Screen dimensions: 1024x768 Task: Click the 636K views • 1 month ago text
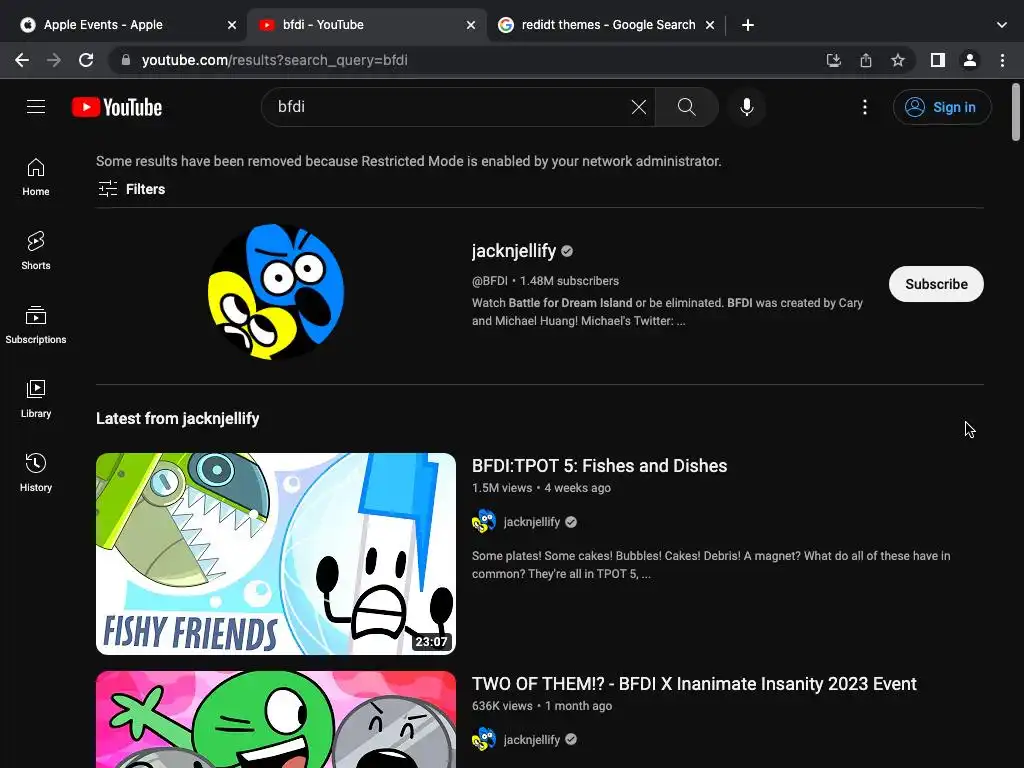[541, 705]
